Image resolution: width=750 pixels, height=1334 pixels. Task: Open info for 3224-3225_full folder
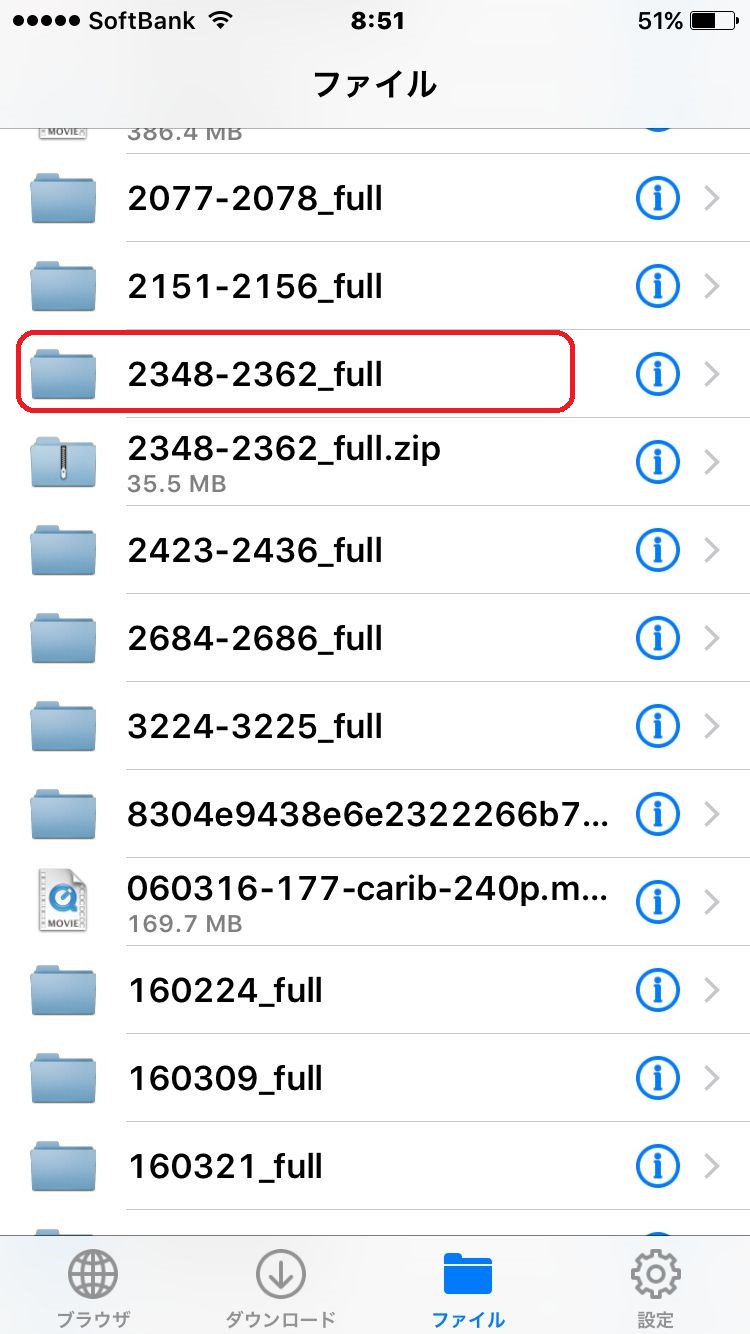point(658,727)
